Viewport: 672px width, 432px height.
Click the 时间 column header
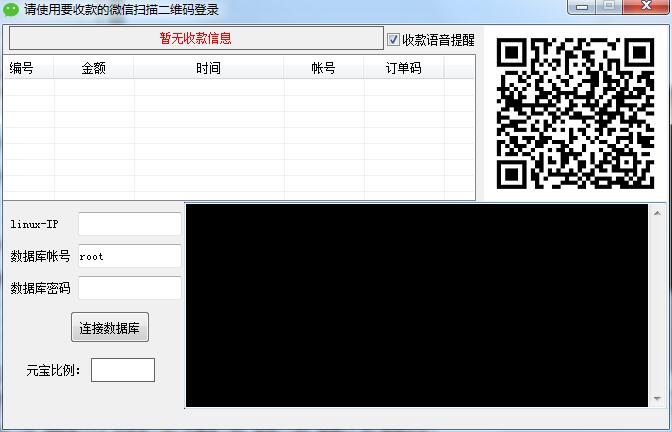(209, 68)
